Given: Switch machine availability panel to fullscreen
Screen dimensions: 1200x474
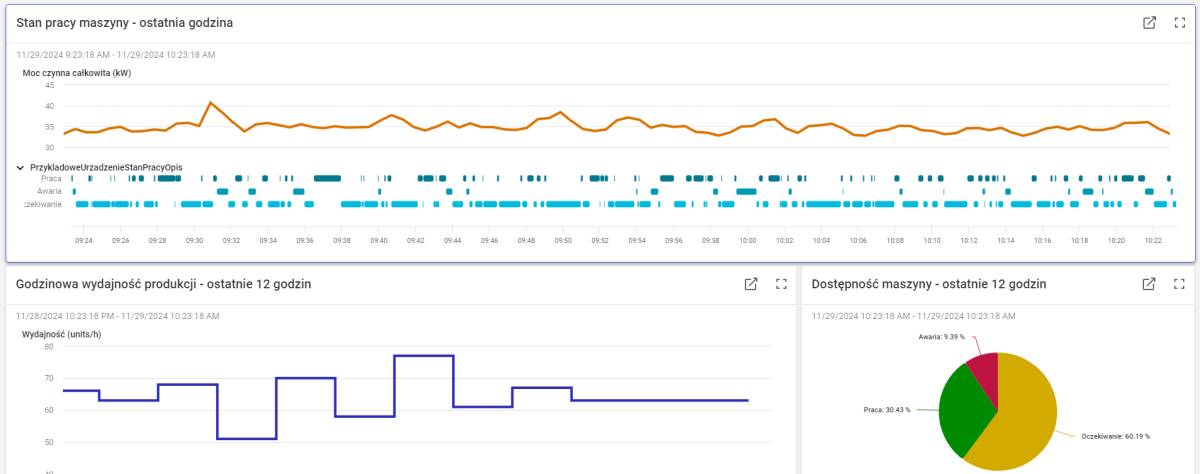Looking at the screenshot, I should 1179,284.
